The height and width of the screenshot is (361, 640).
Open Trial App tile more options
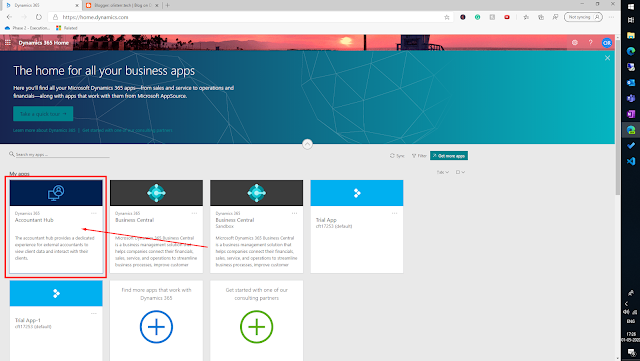394,213
